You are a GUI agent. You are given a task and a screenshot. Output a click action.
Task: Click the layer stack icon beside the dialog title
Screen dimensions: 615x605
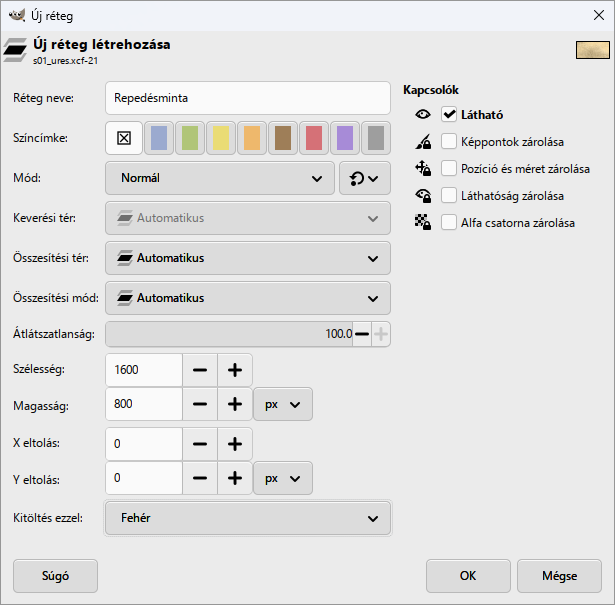click(15, 50)
